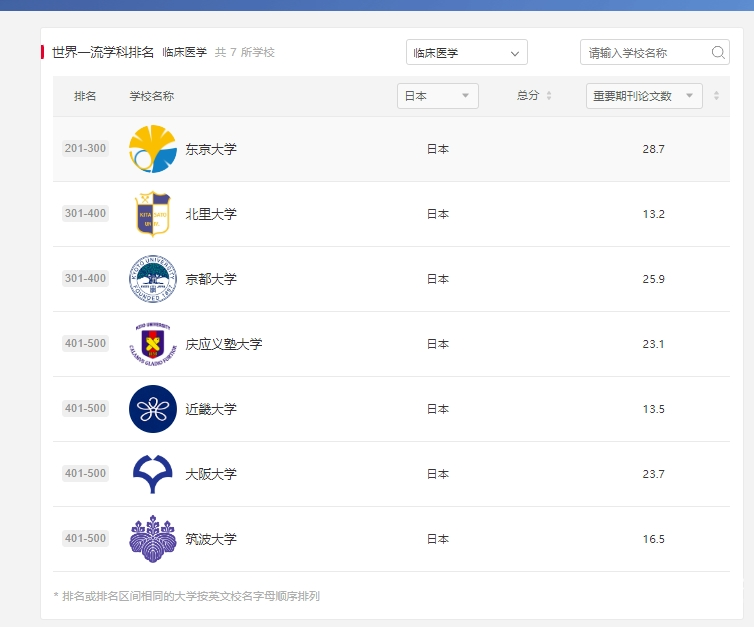Open the 重要期刊论文数 indicator dropdown

644,96
